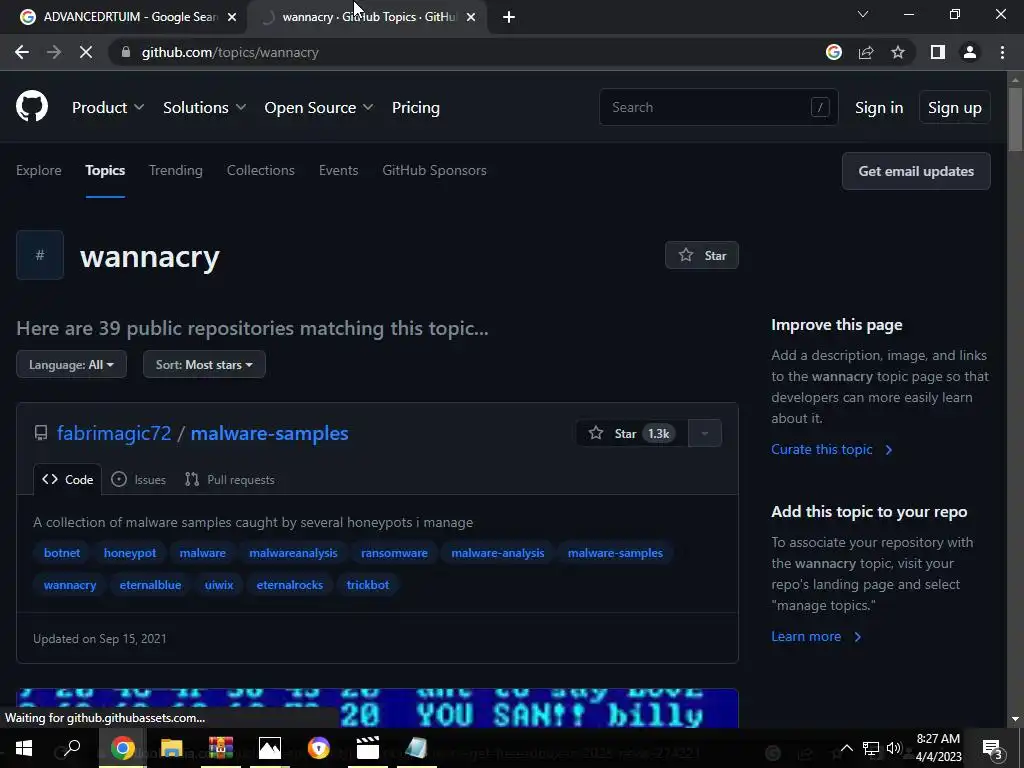
Task: Click the page vertical scrollbar thumb
Action: click(1015, 119)
